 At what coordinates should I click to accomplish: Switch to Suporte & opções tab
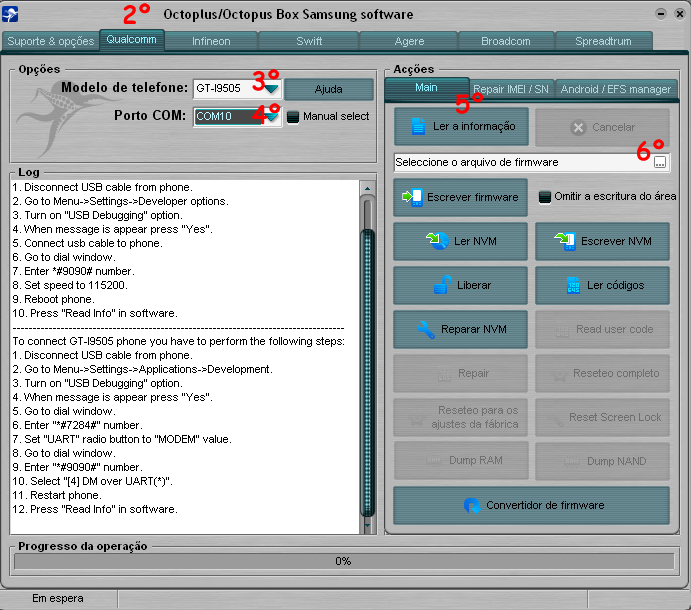click(x=51, y=41)
